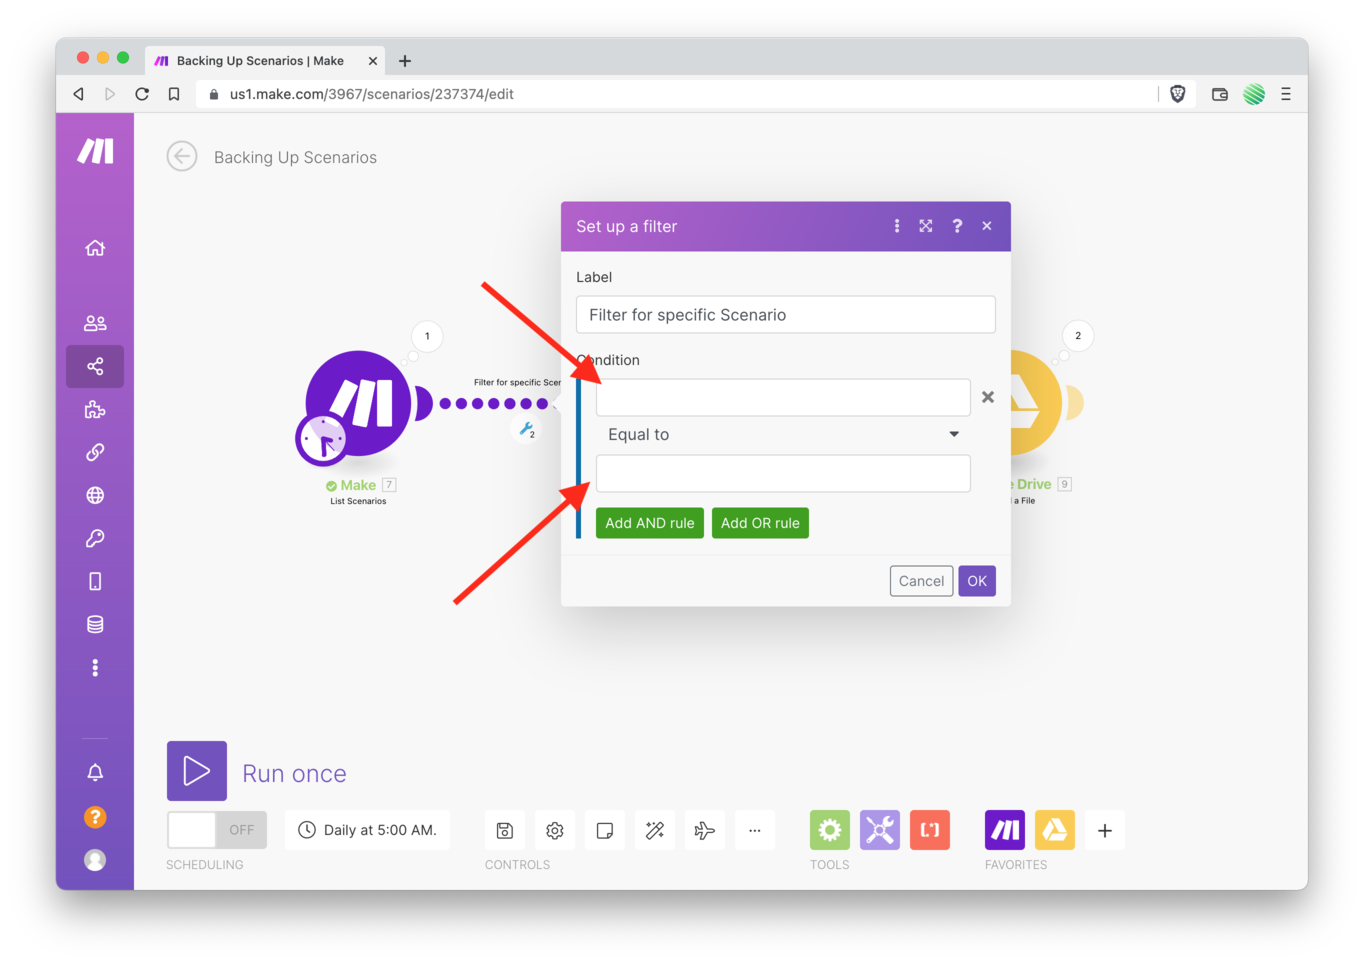The width and height of the screenshot is (1364, 964).
Task: Select the Make favorite module icon
Action: [1005, 830]
